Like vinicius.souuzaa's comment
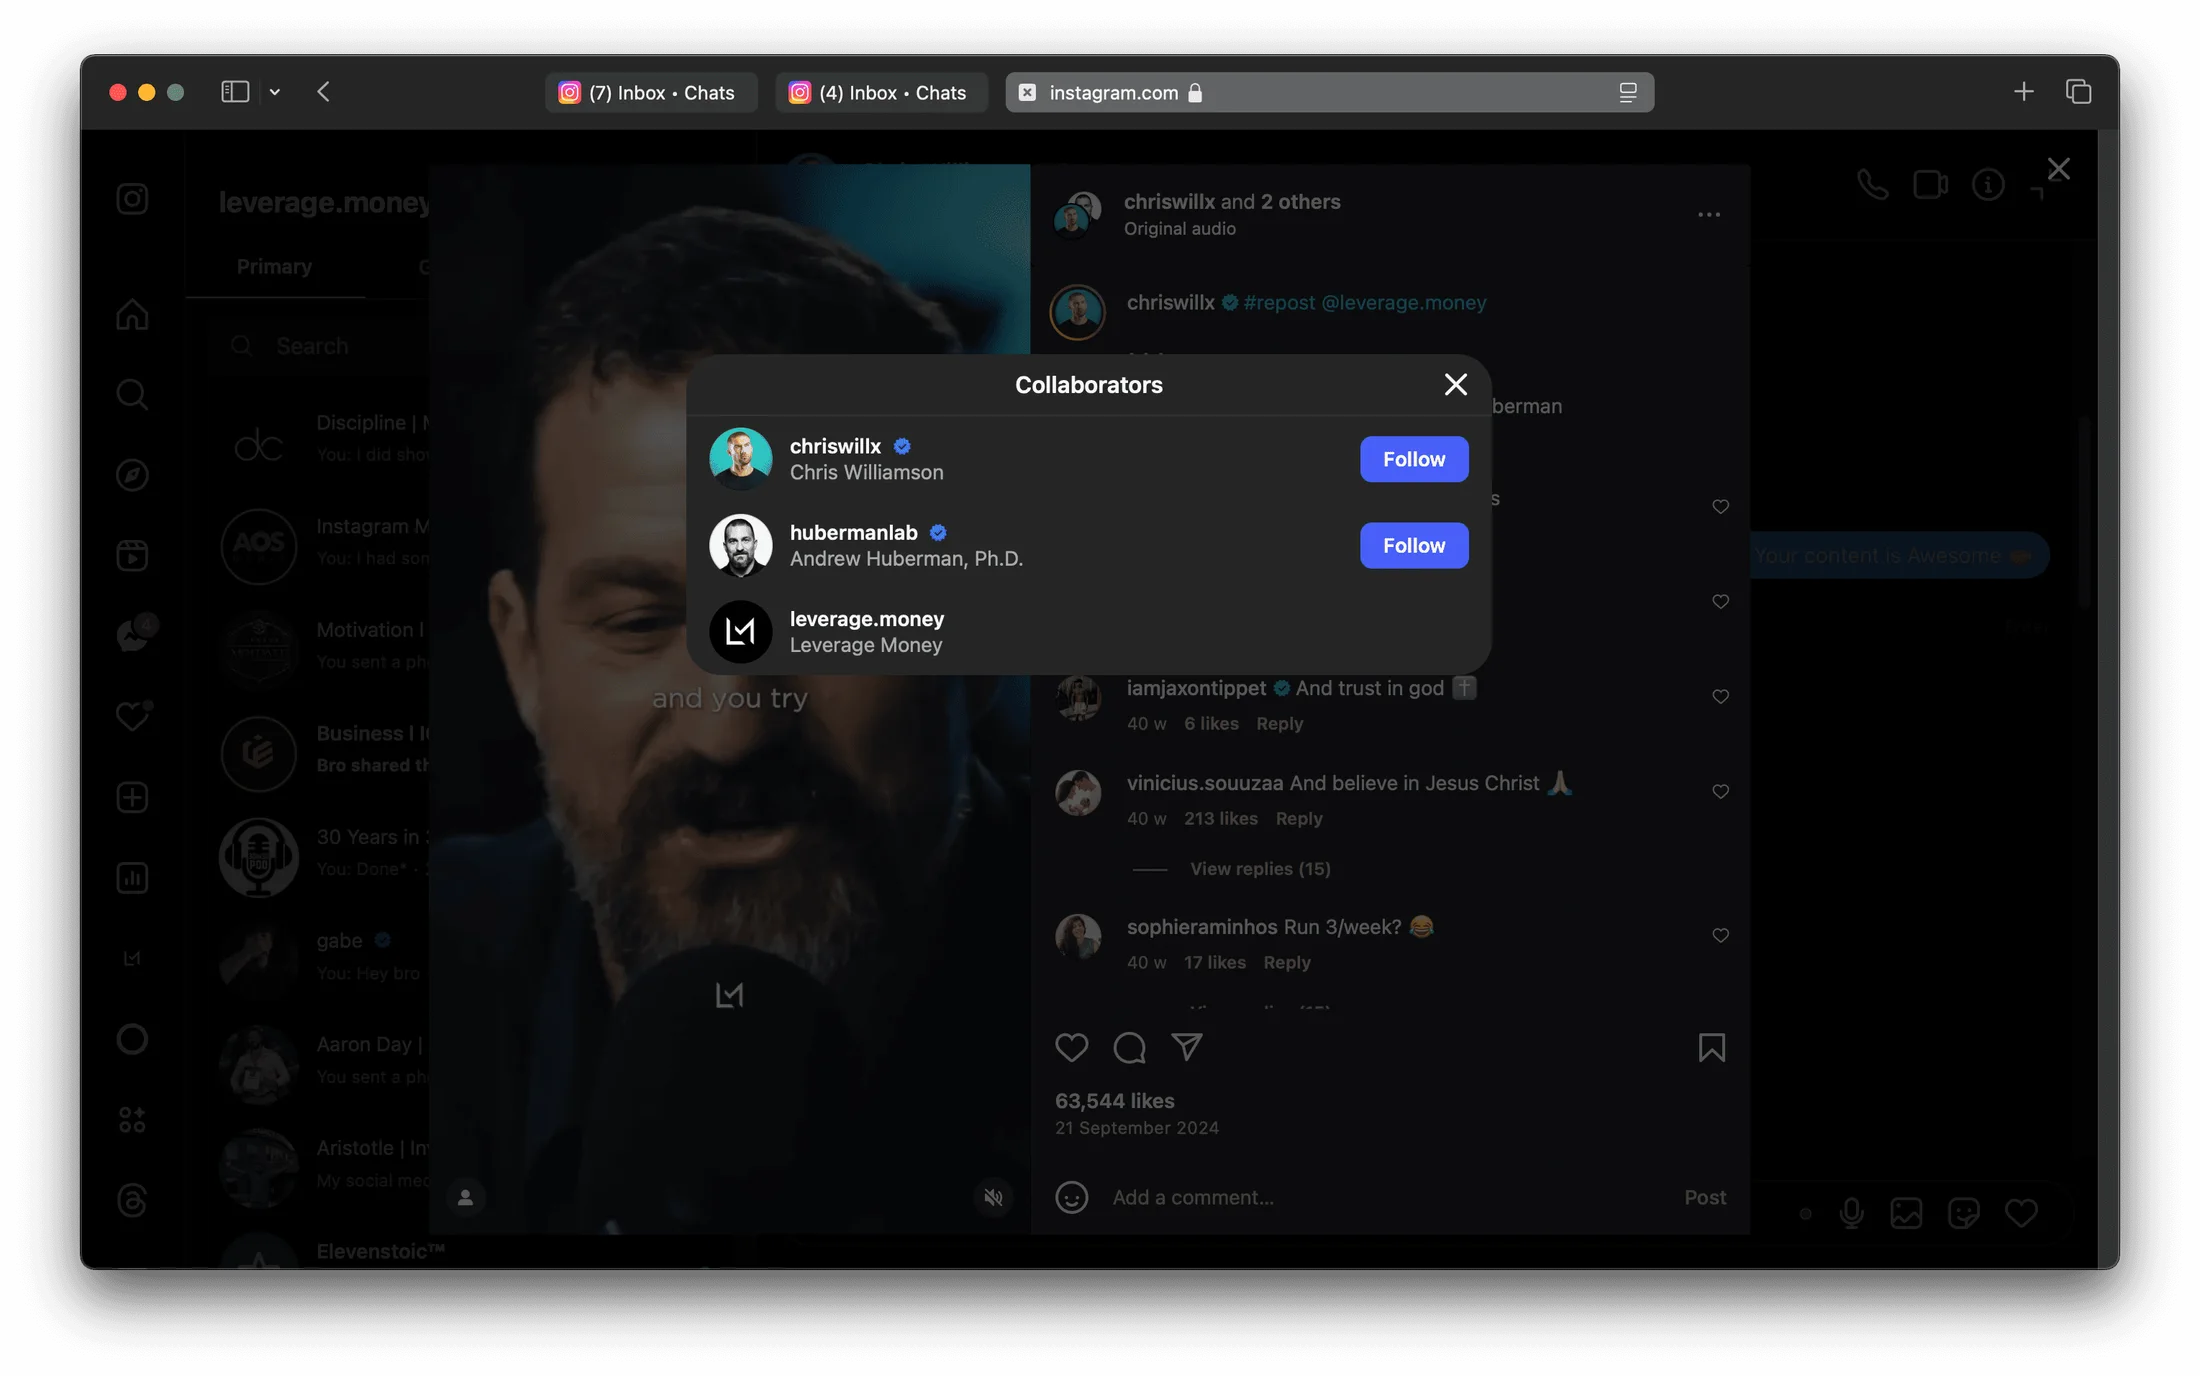This screenshot has height=1376, width=2200. [x=1720, y=791]
